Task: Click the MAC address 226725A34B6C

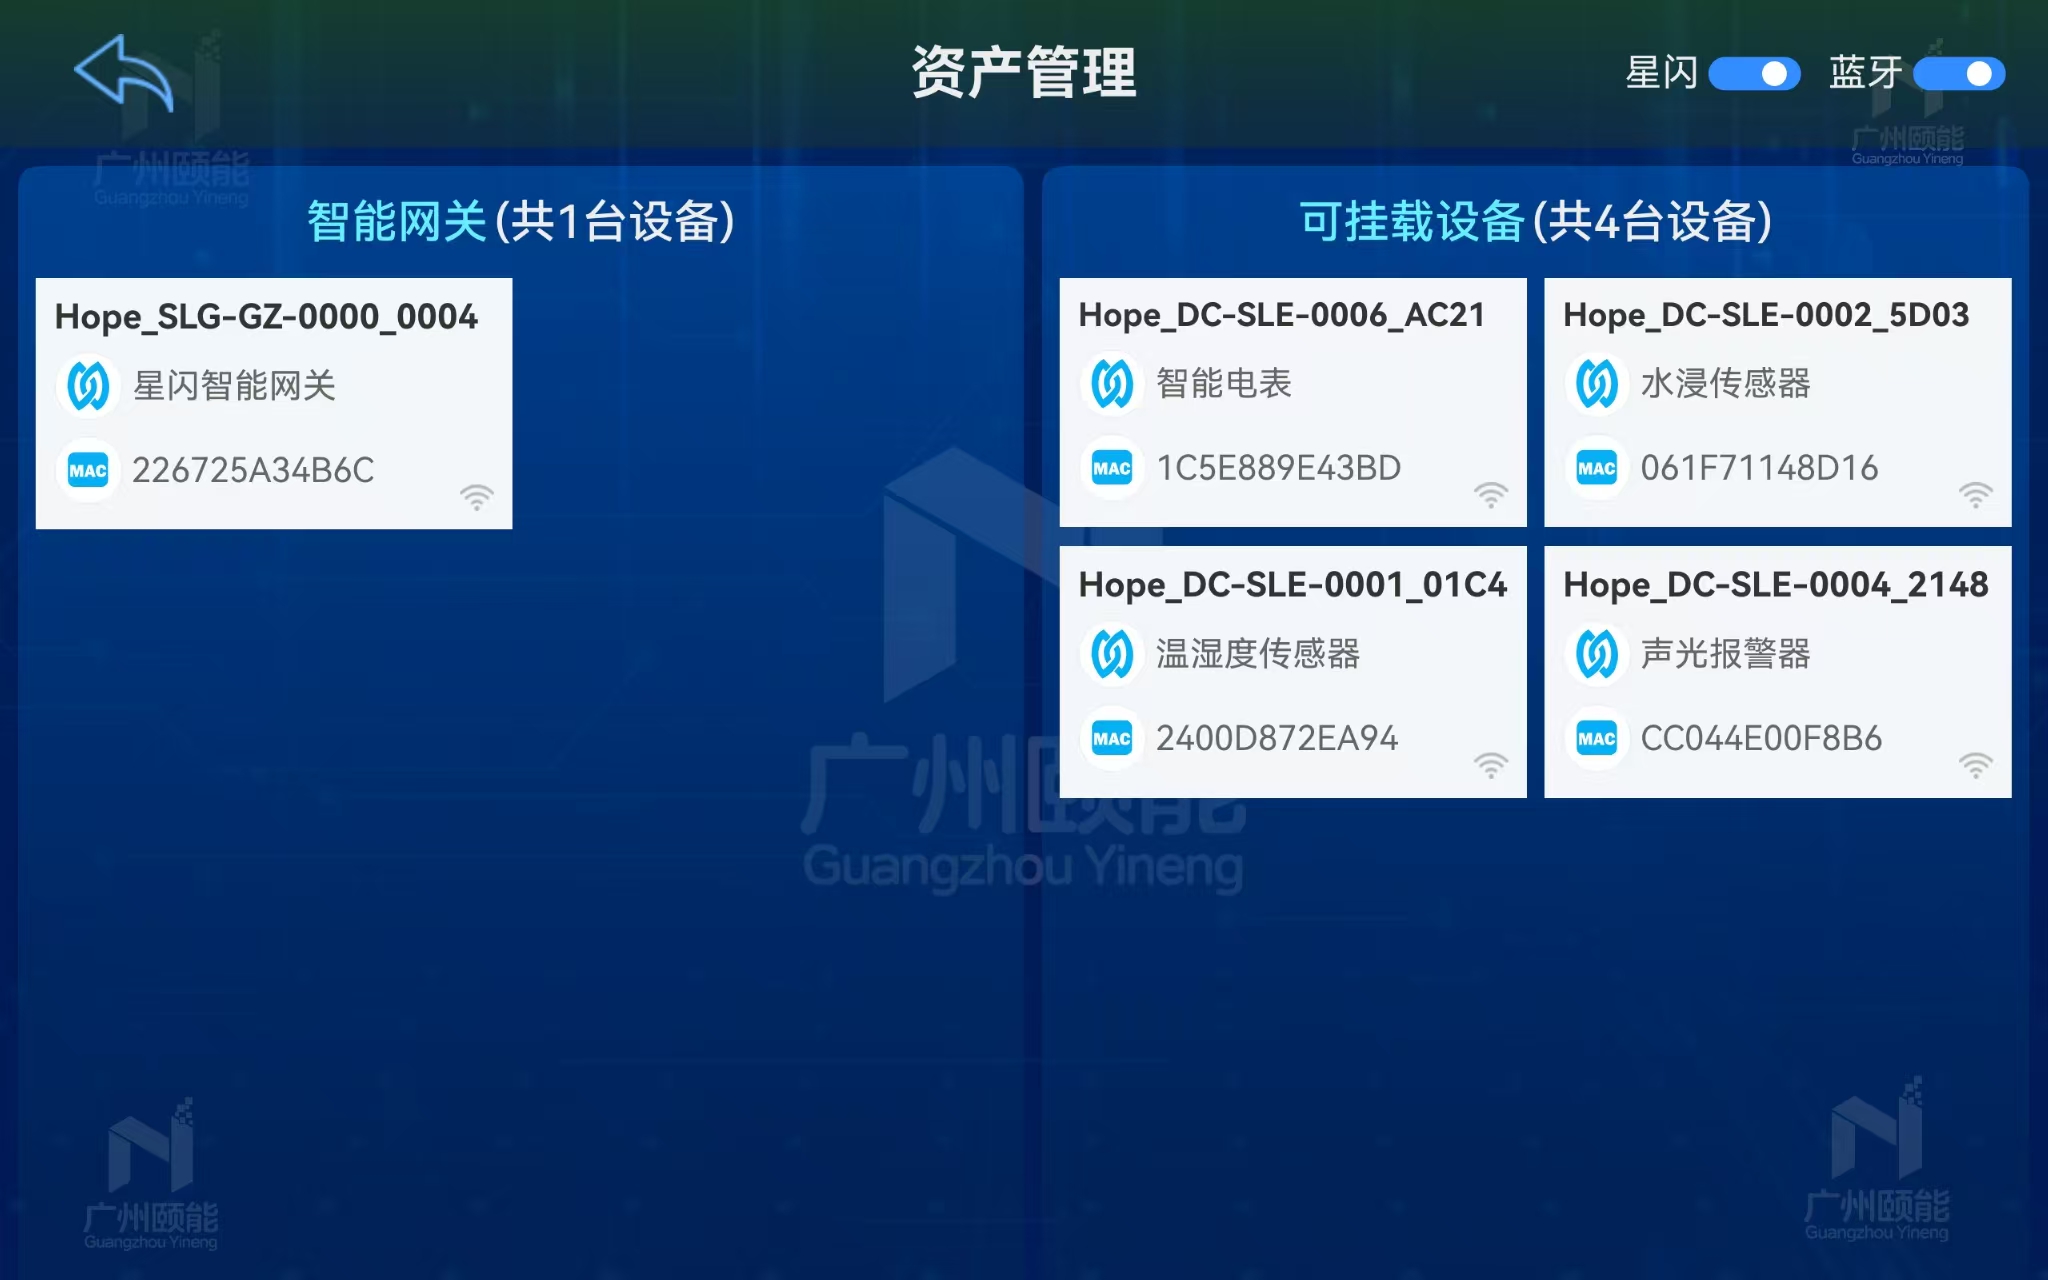Action: click(x=253, y=470)
